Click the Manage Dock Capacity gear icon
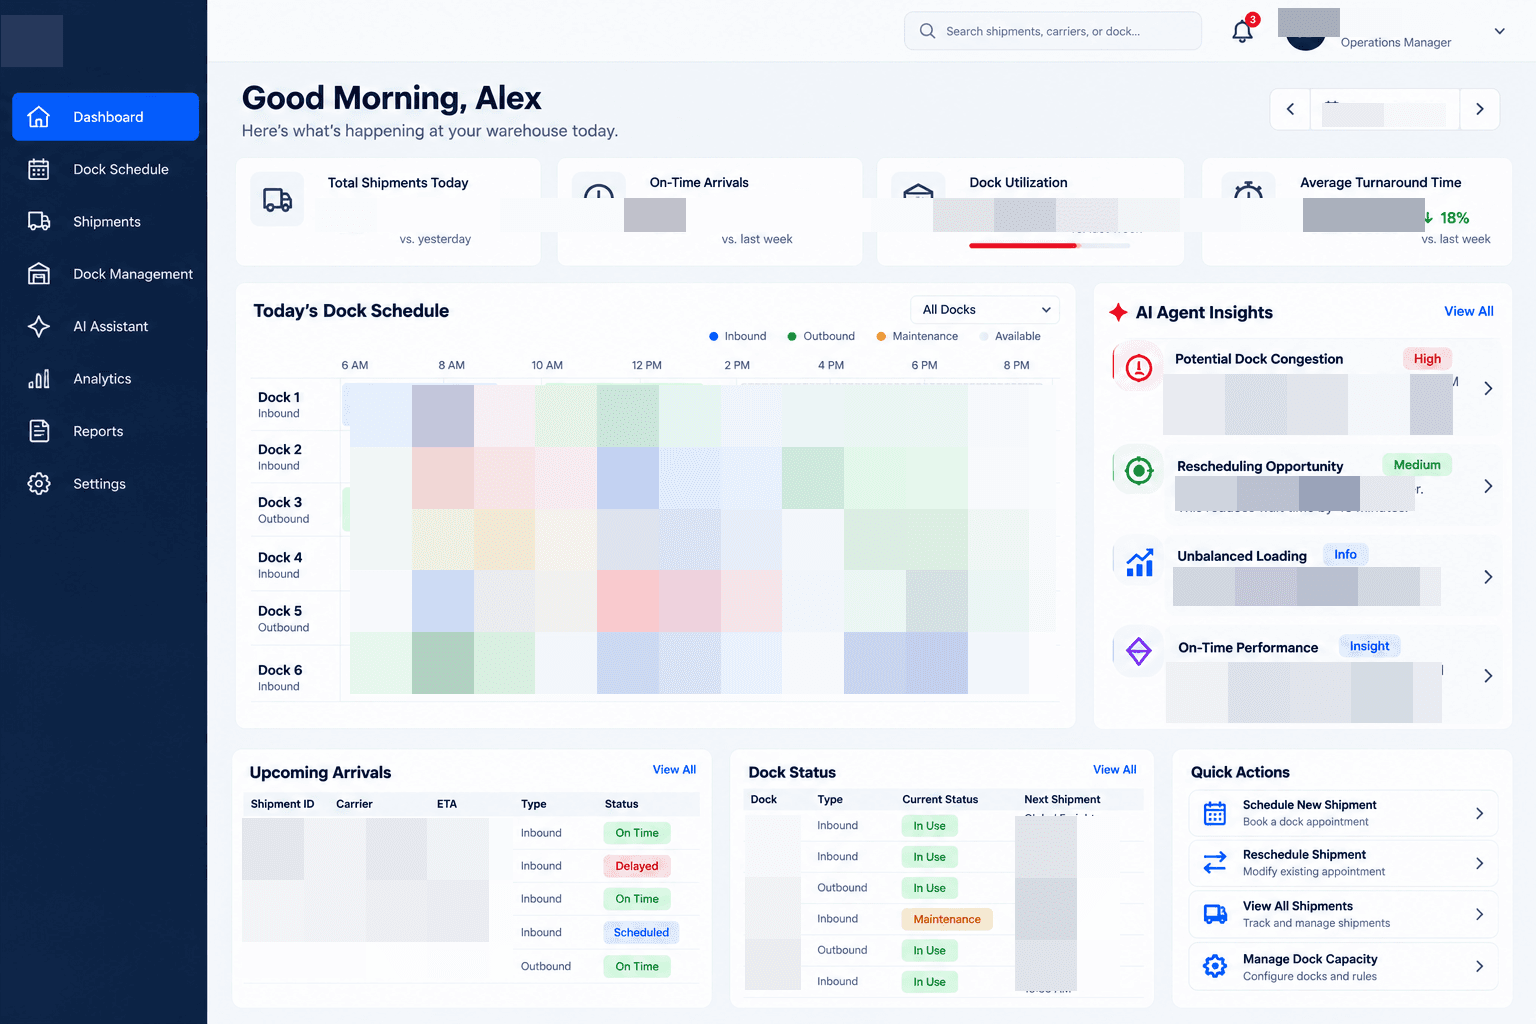 click(x=1215, y=966)
